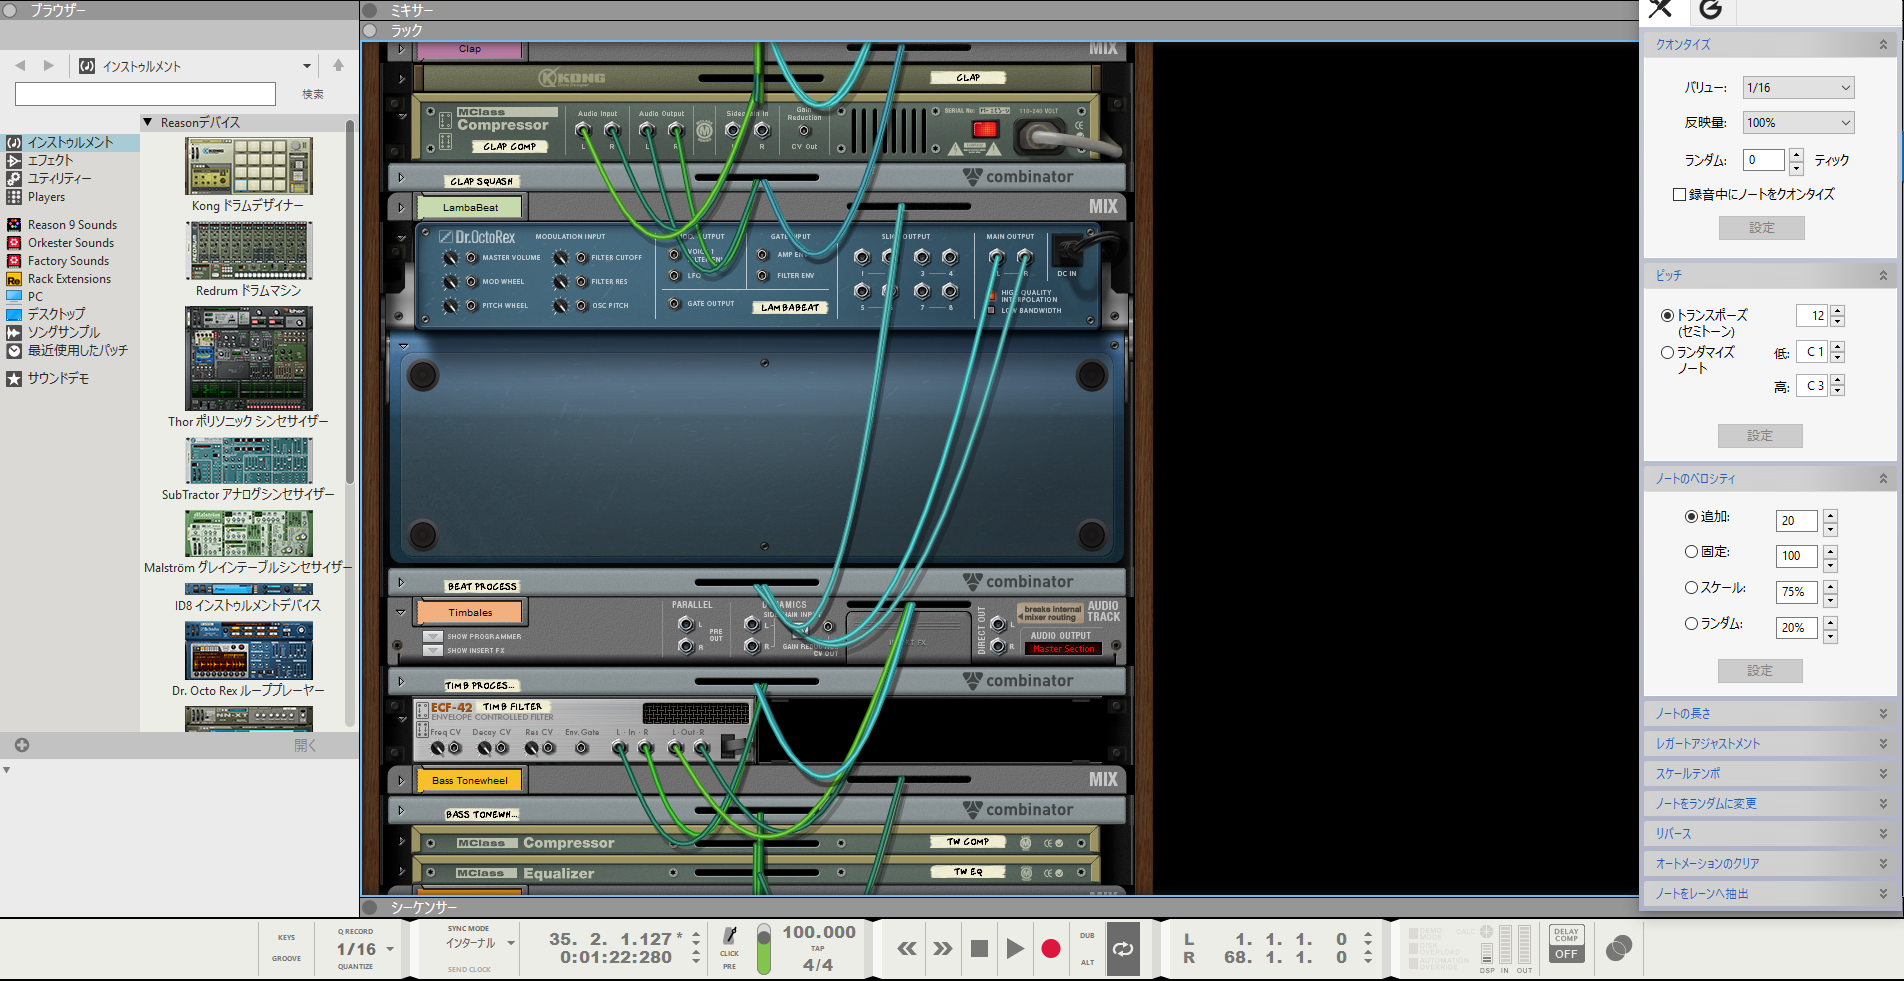
Task: Toggle the loop button in transport
Action: point(1123,948)
